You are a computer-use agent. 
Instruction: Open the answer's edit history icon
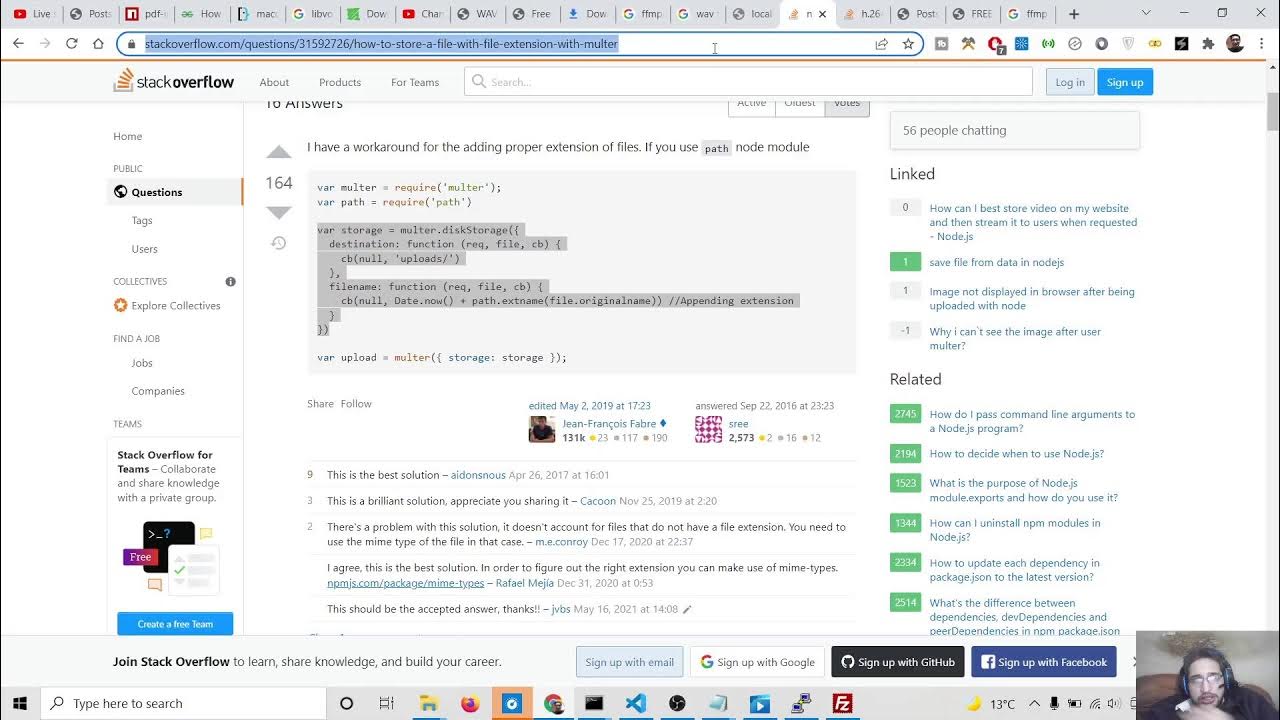click(279, 243)
